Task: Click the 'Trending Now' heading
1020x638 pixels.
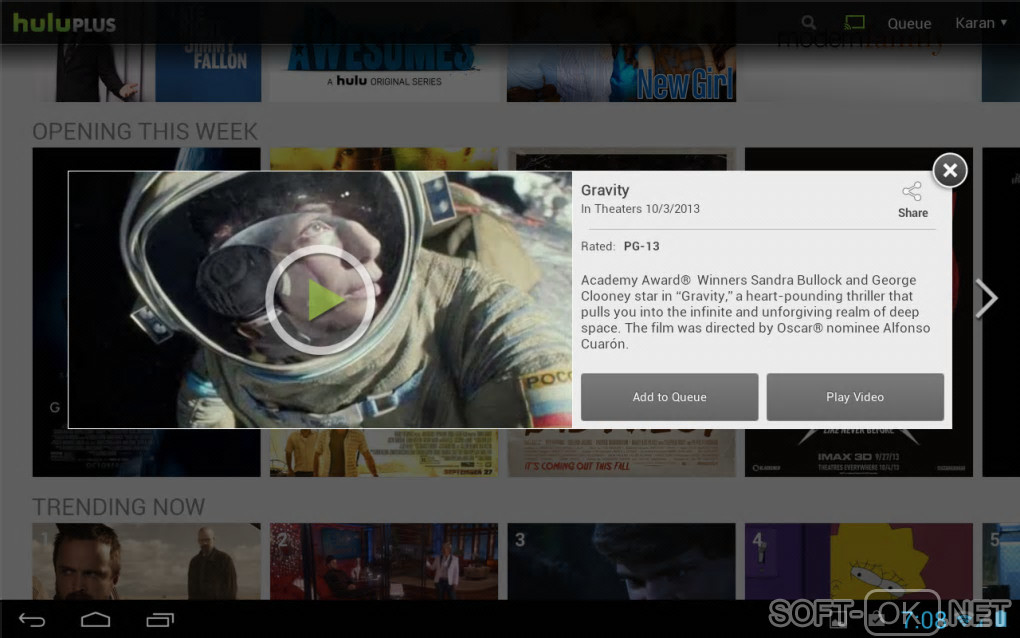Action: click(x=119, y=507)
